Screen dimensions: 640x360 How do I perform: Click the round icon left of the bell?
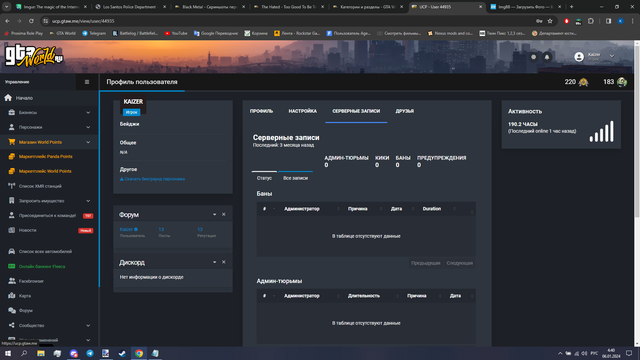(x=533, y=57)
